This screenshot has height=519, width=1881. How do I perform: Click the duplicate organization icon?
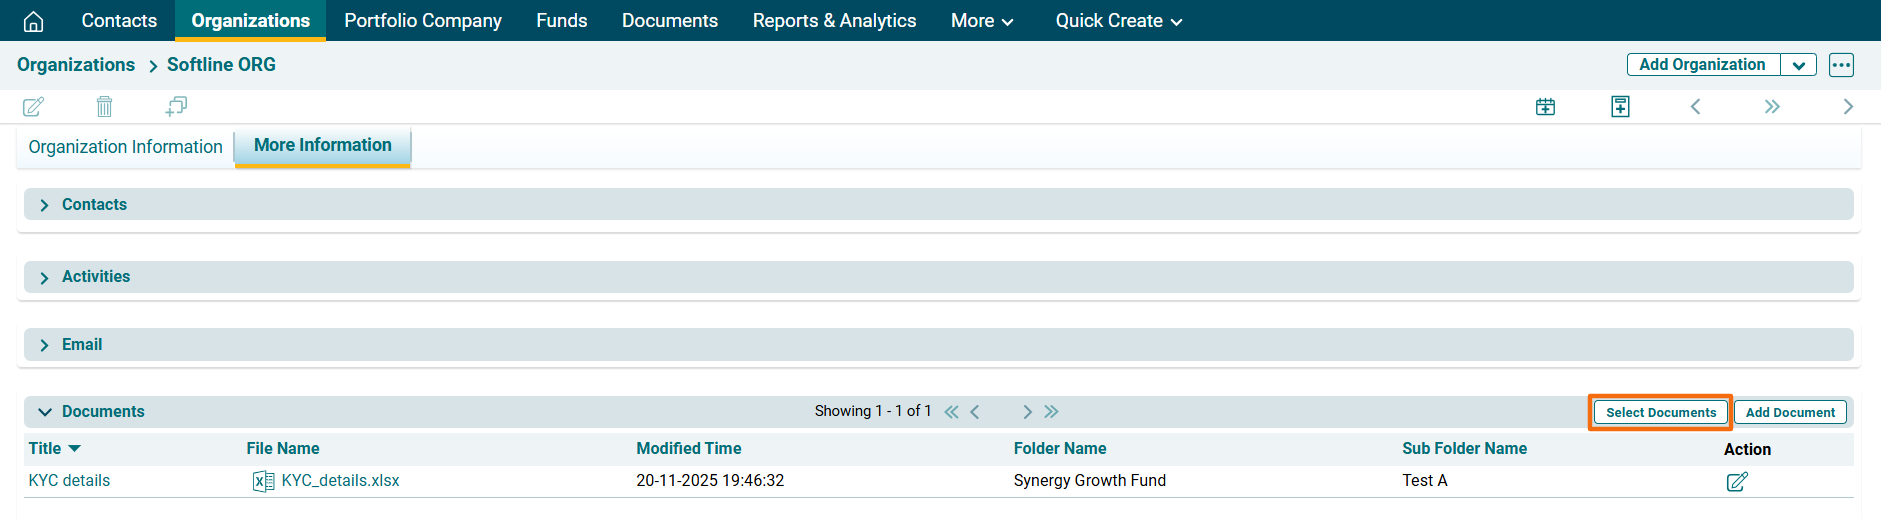click(x=176, y=106)
